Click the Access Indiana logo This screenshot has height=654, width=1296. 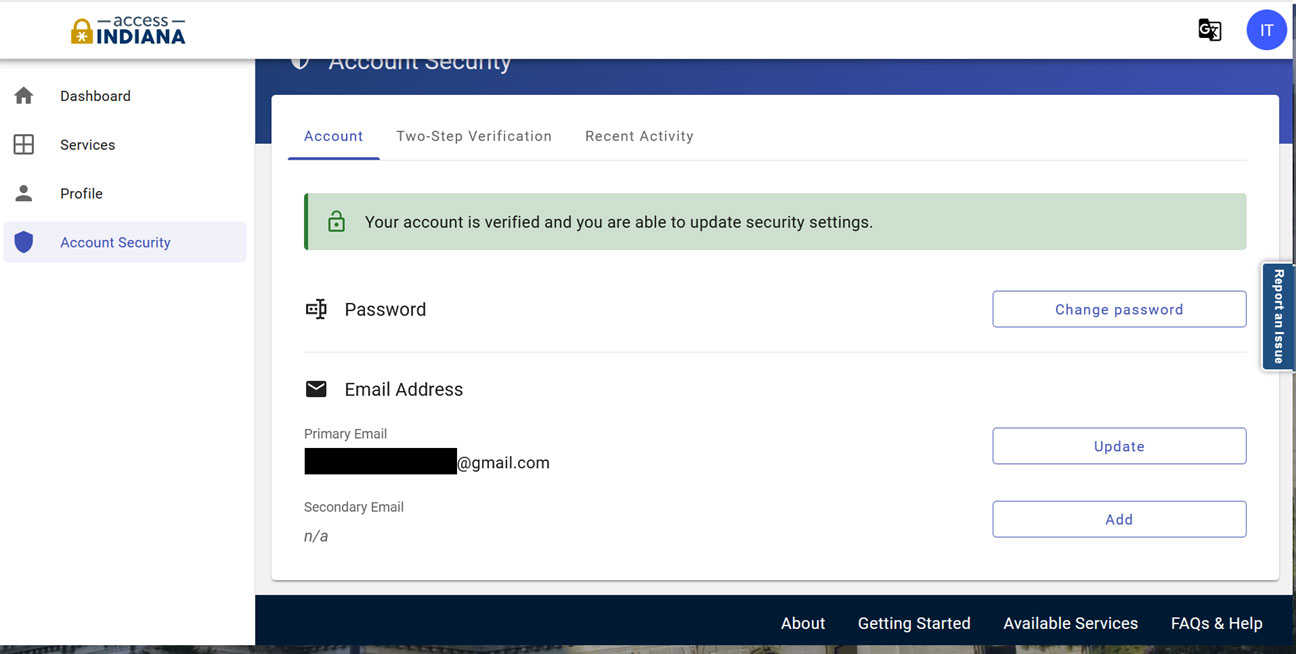coord(128,30)
